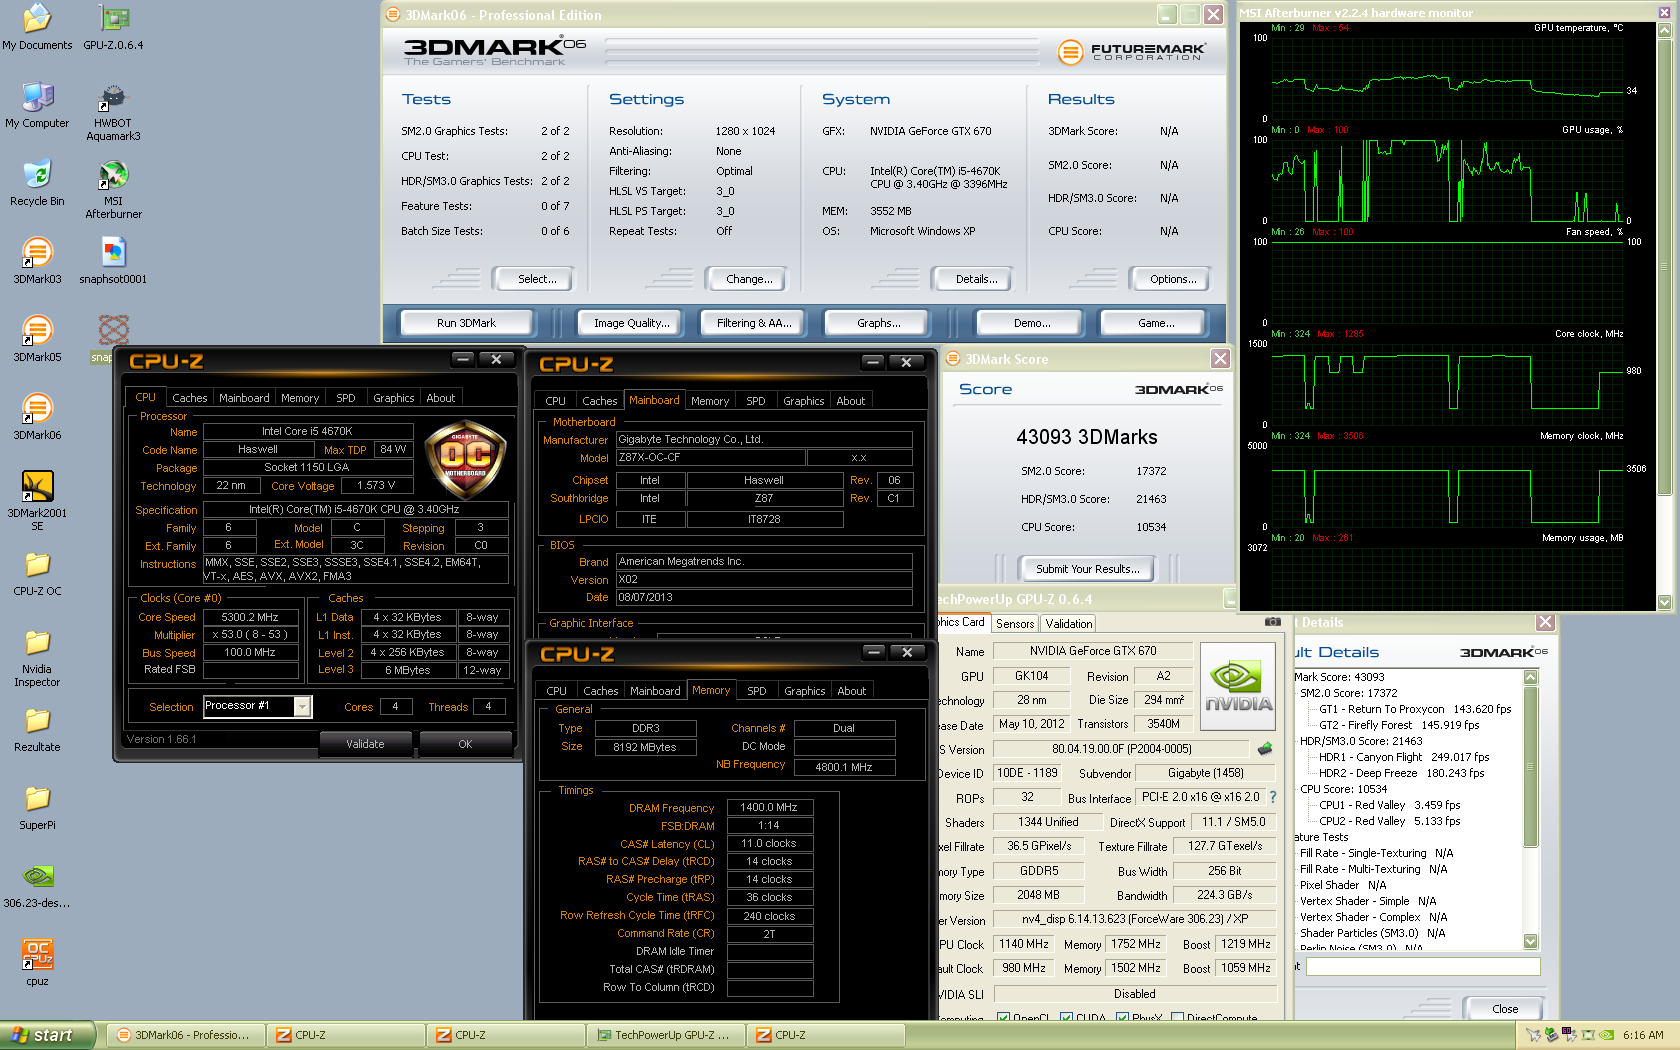Image resolution: width=1680 pixels, height=1050 pixels.
Task: Click the NVIDIA logo in GPU-Z
Action: (x=1238, y=685)
